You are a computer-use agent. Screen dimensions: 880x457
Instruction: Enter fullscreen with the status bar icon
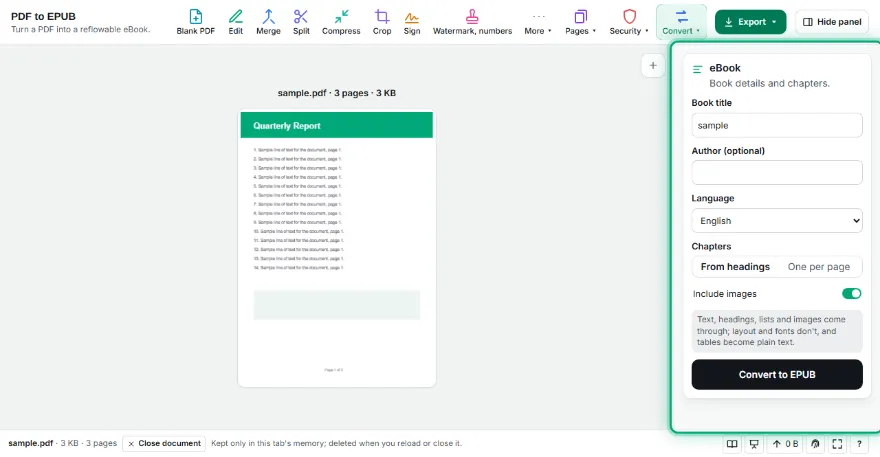pos(837,444)
